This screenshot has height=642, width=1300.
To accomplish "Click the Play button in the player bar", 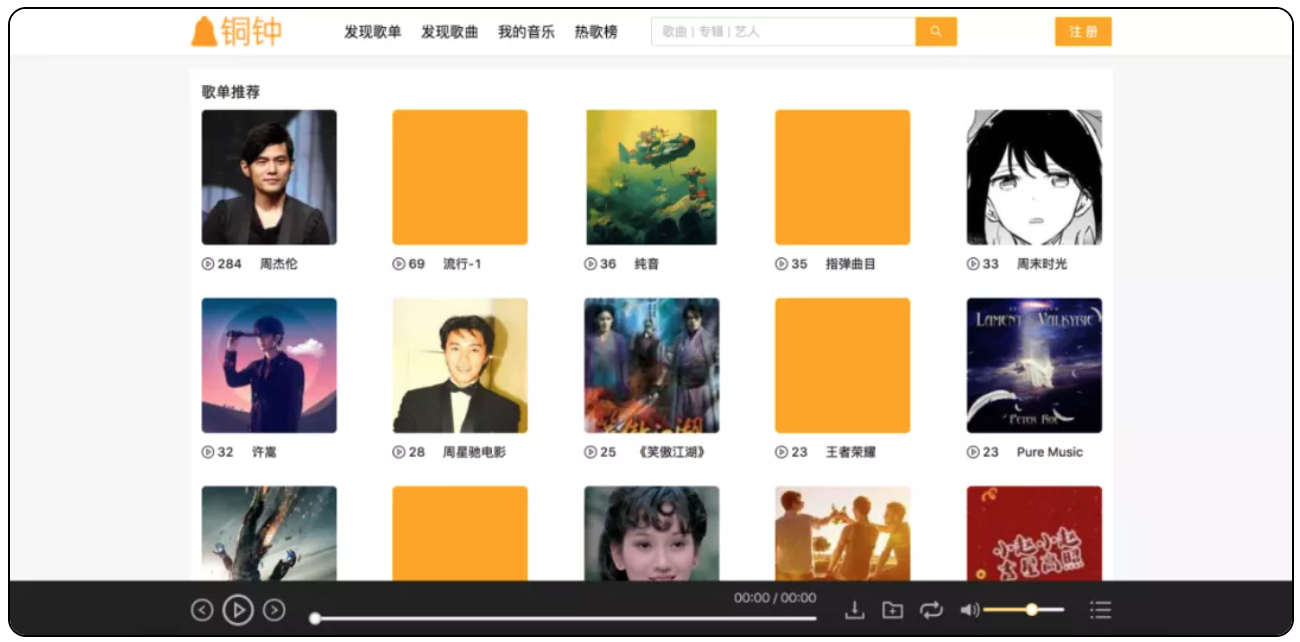I will (238, 609).
